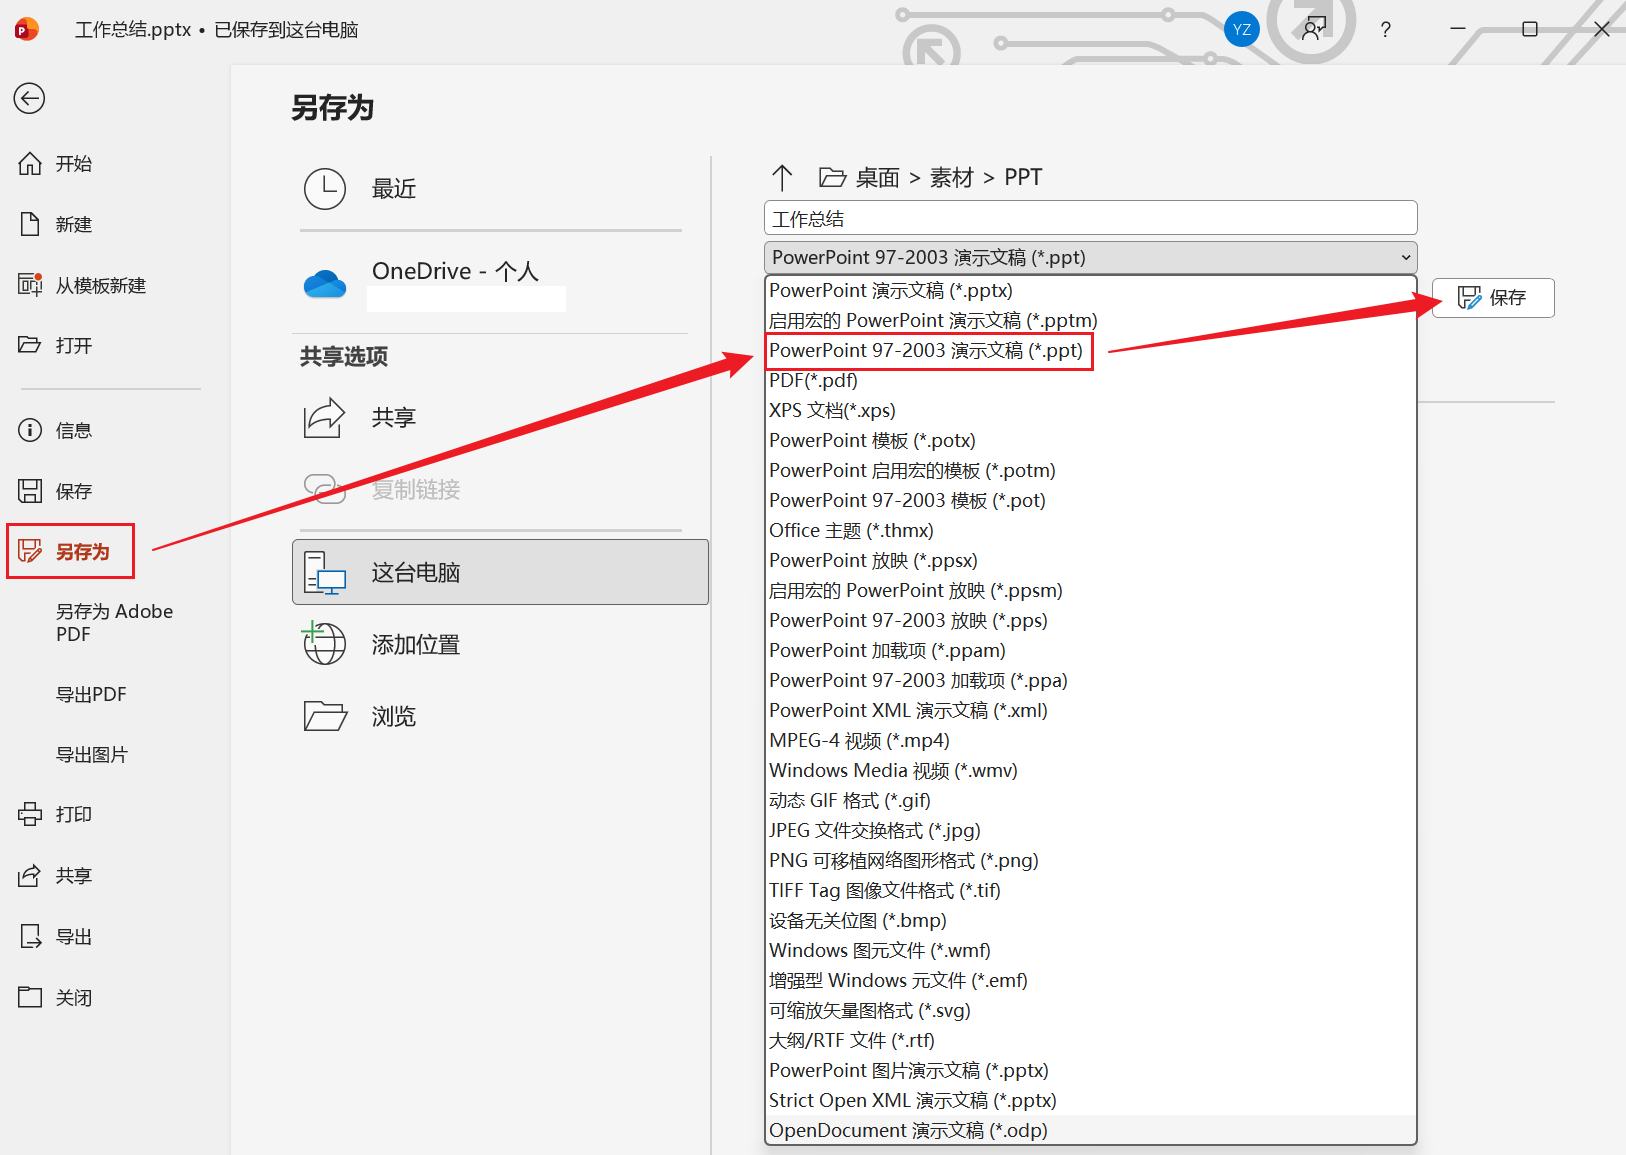Click the help question mark icon
Viewport: 1626px width, 1155px height.
tap(1385, 30)
